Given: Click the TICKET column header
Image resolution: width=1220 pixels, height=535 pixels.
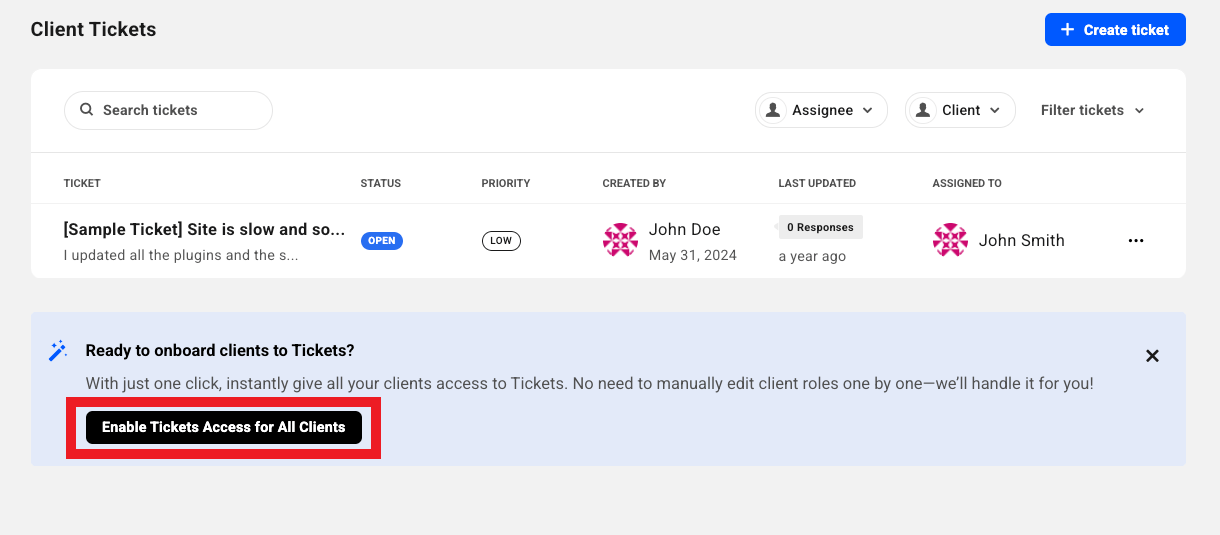Looking at the screenshot, I should tap(82, 183).
